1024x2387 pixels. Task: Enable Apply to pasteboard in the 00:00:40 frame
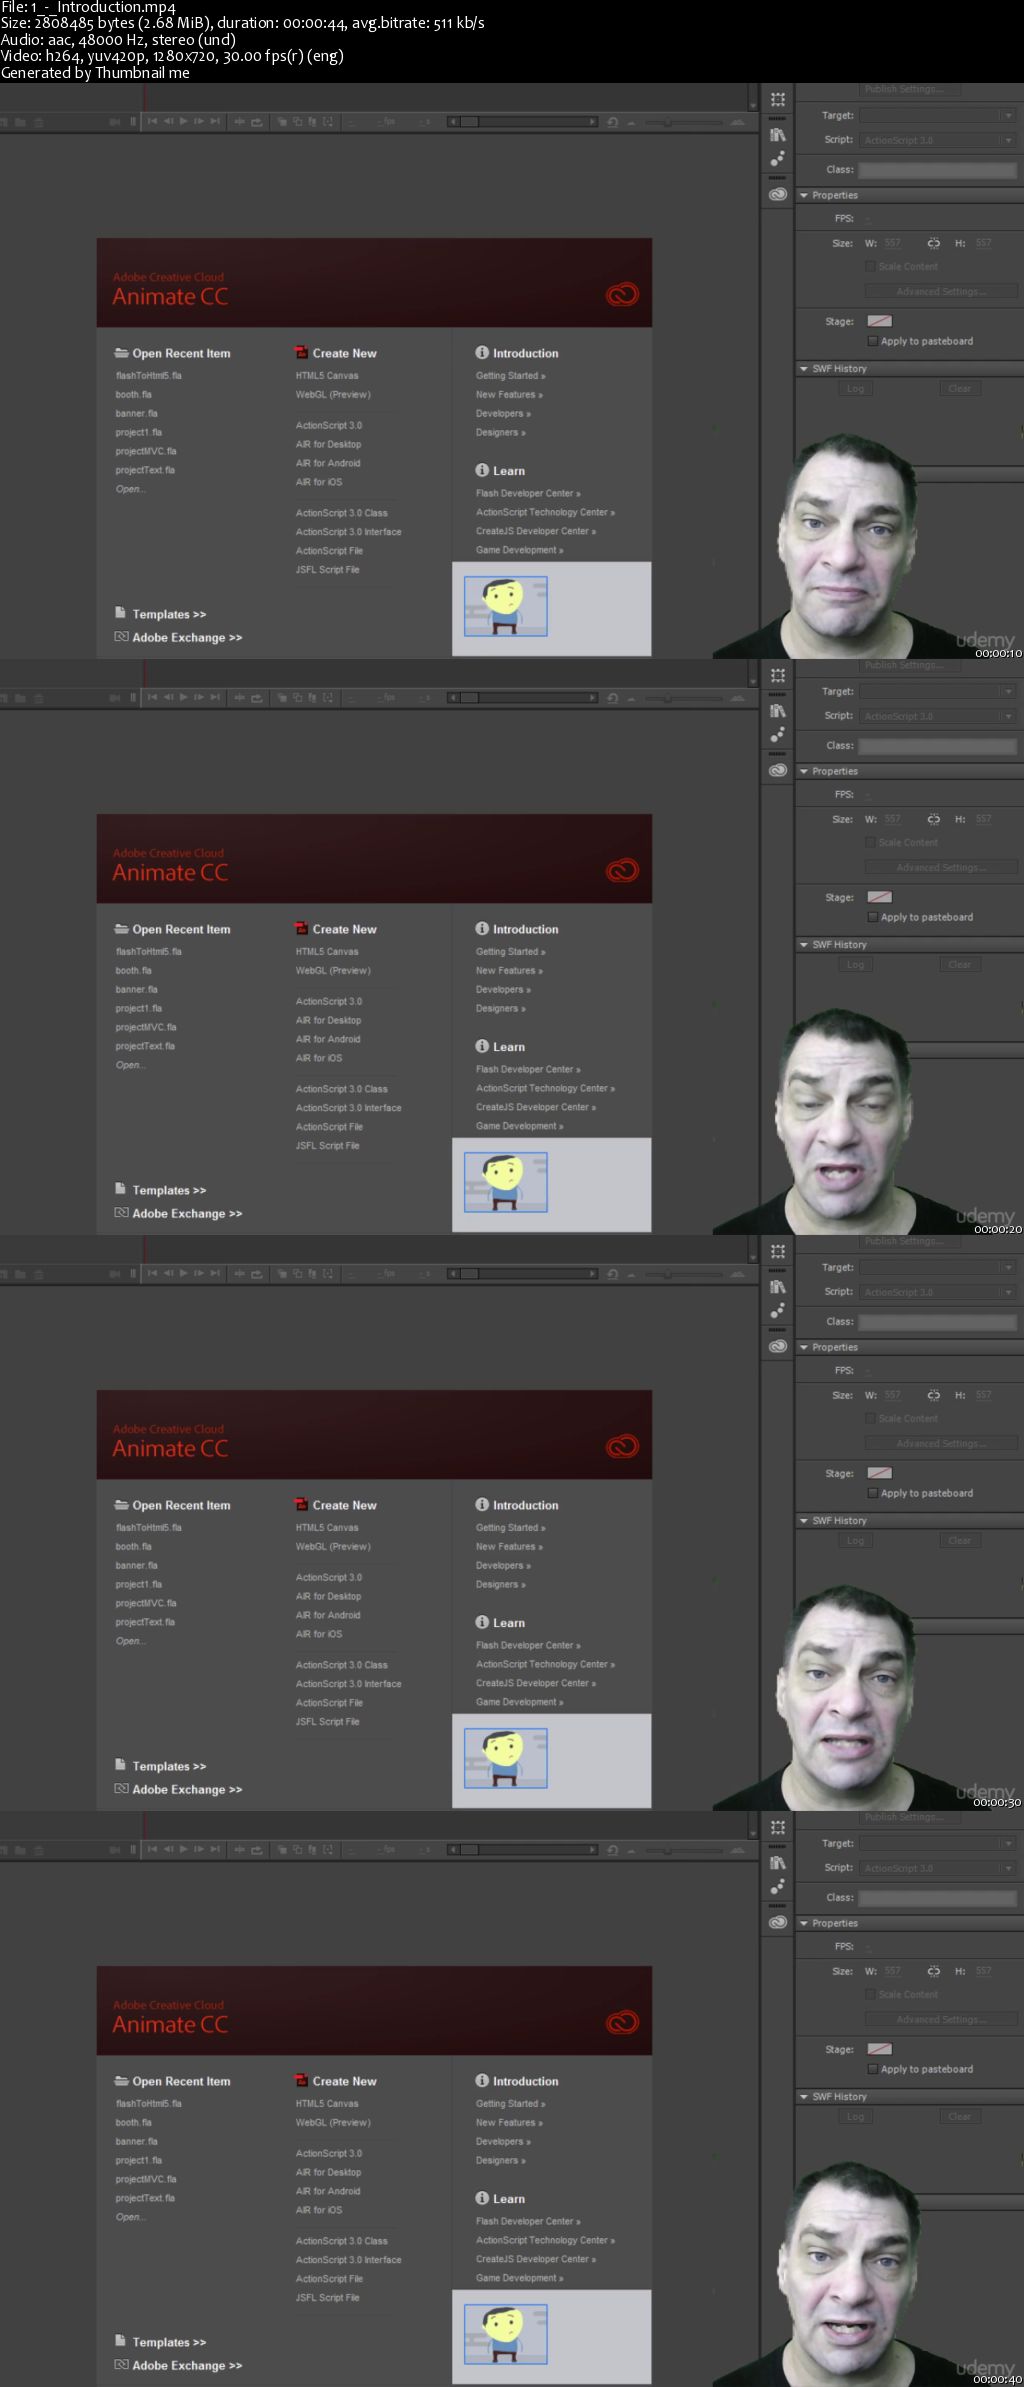(x=873, y=2069)
